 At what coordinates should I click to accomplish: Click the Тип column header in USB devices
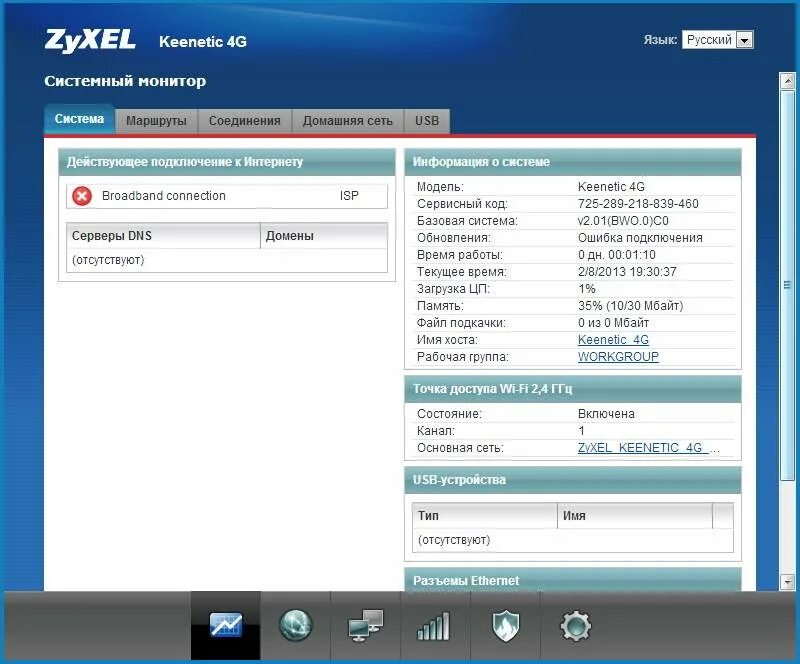[x=485, y=515]
